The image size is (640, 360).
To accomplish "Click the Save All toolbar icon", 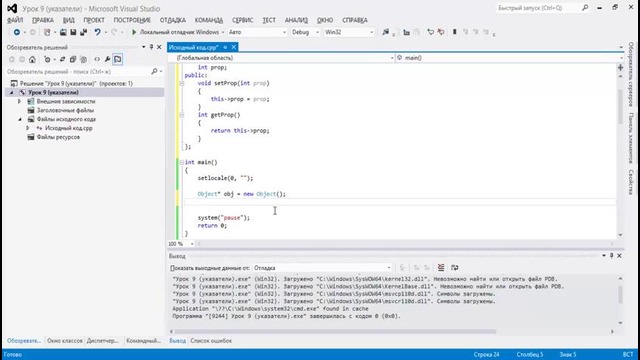I will click(84, 32).
